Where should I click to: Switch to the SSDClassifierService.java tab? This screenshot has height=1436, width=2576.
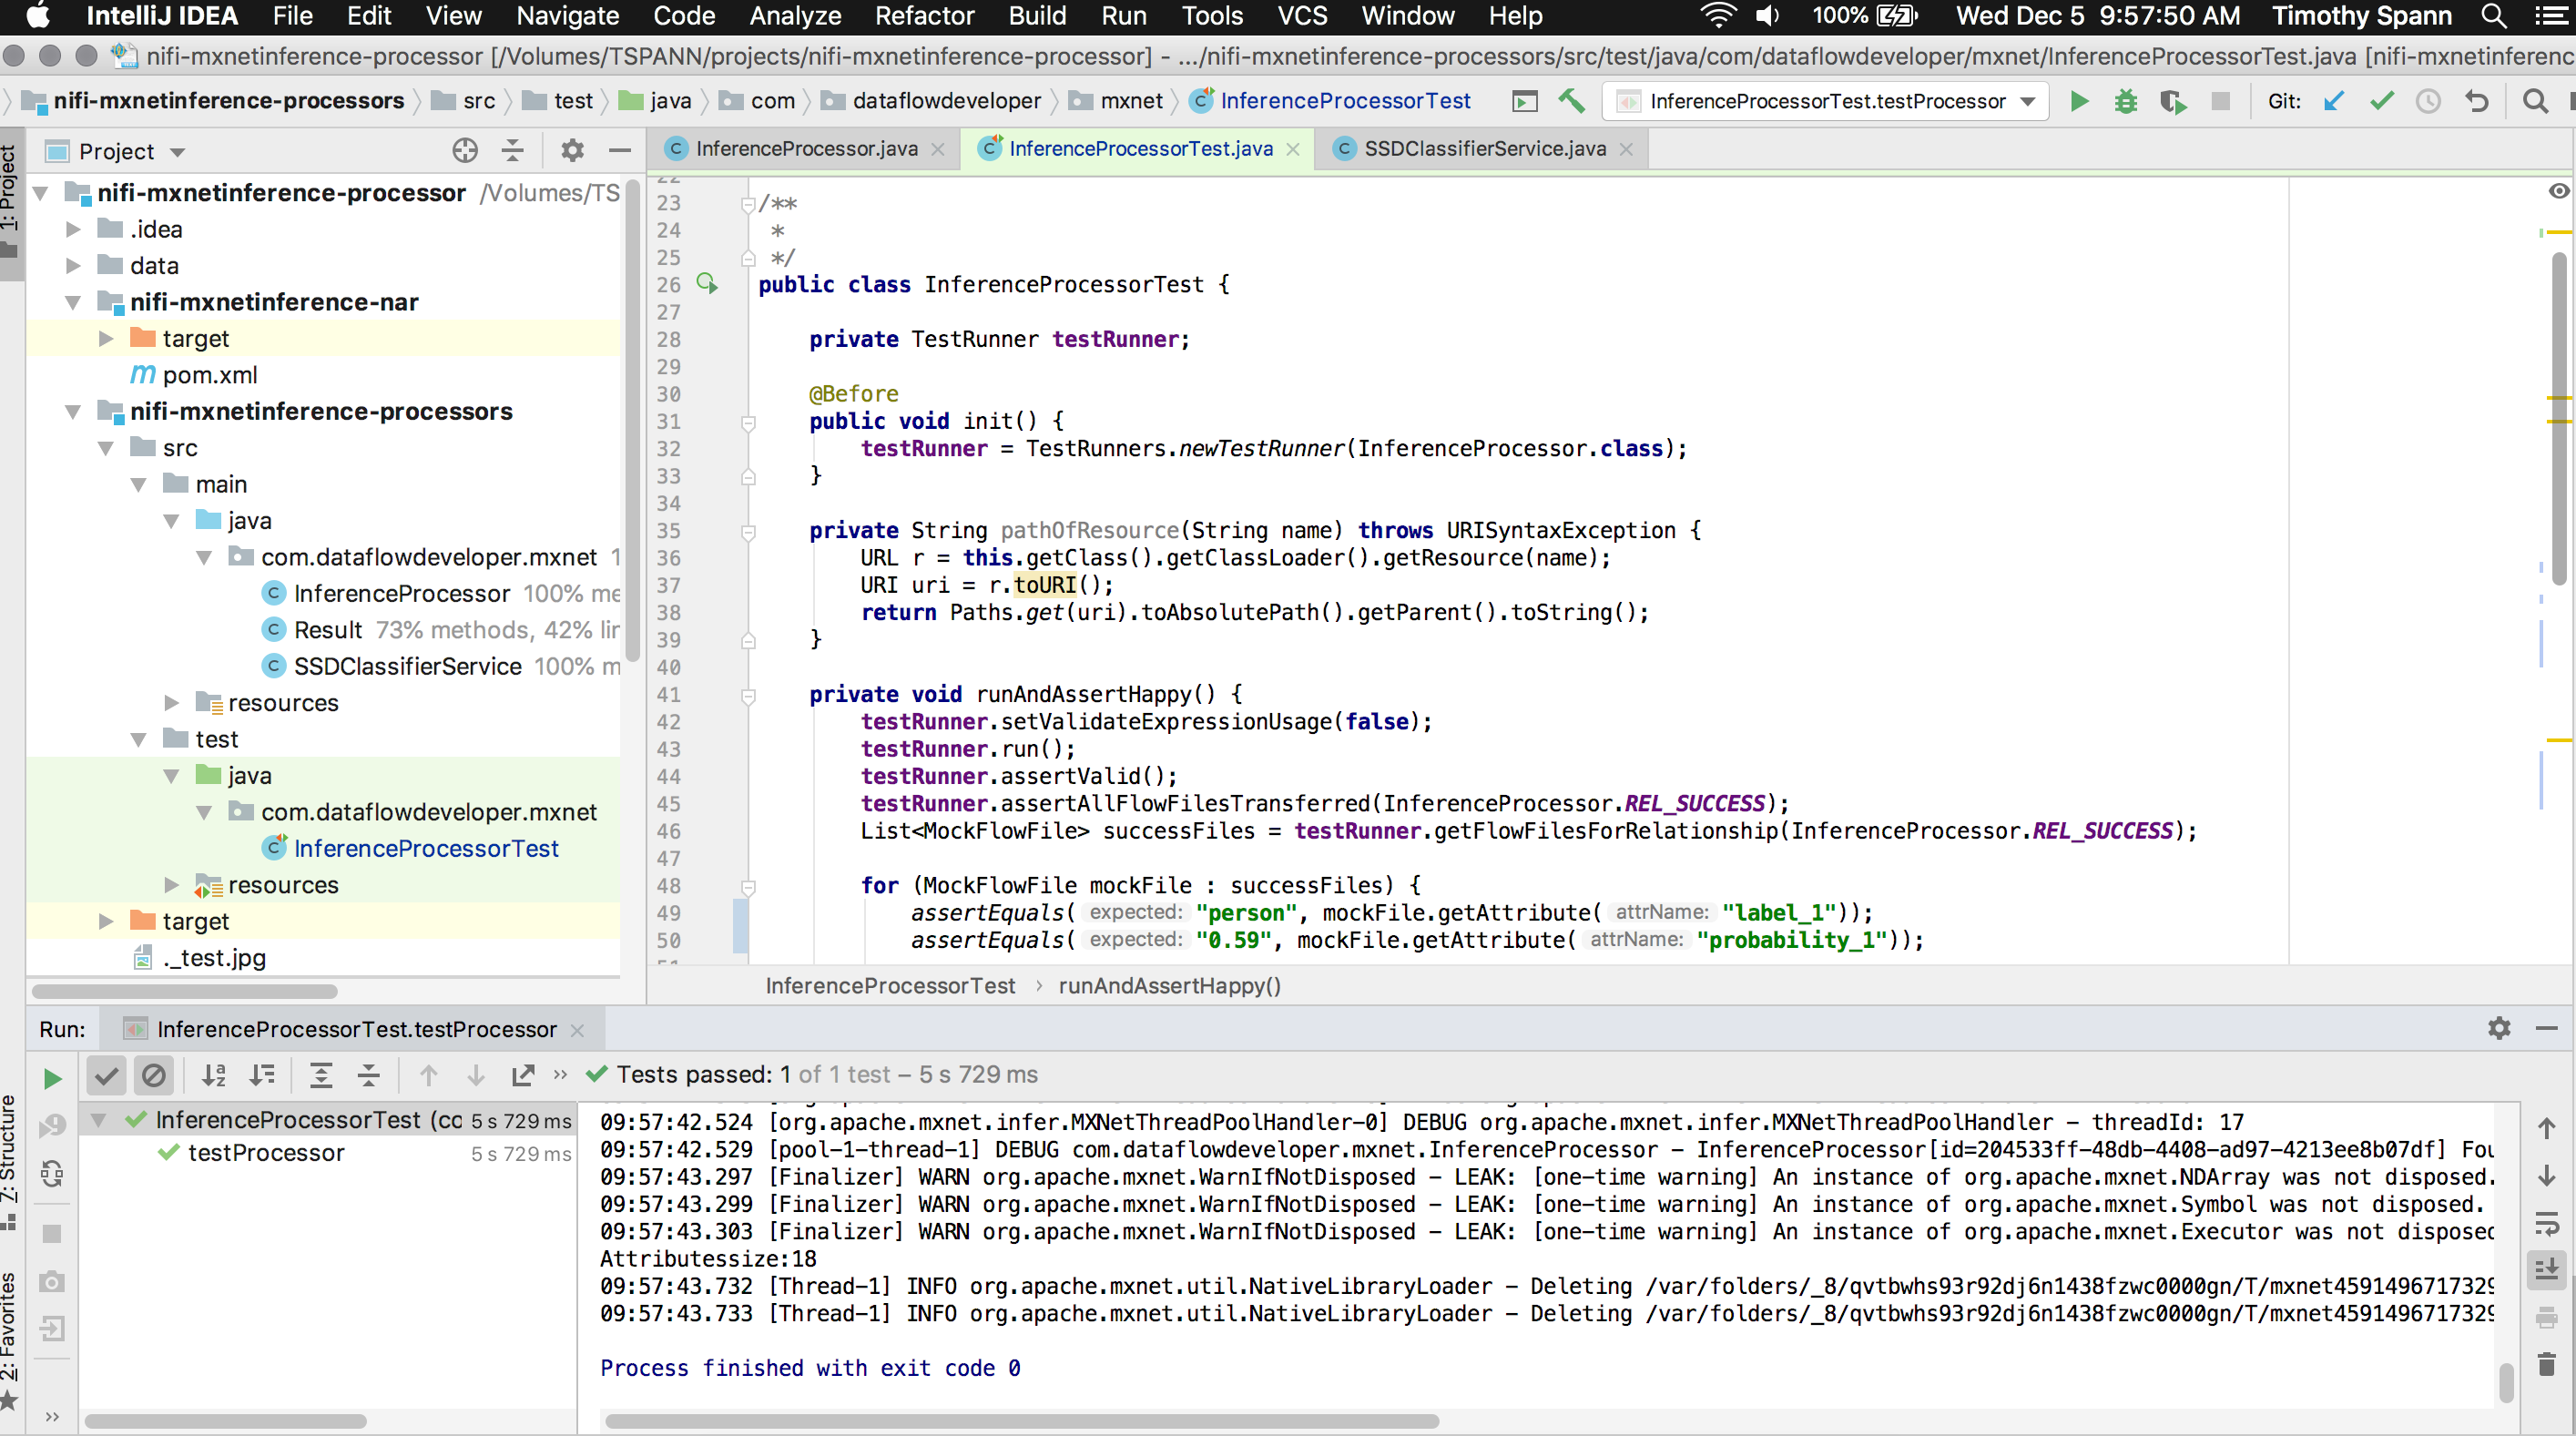[x=1484, y=149]
